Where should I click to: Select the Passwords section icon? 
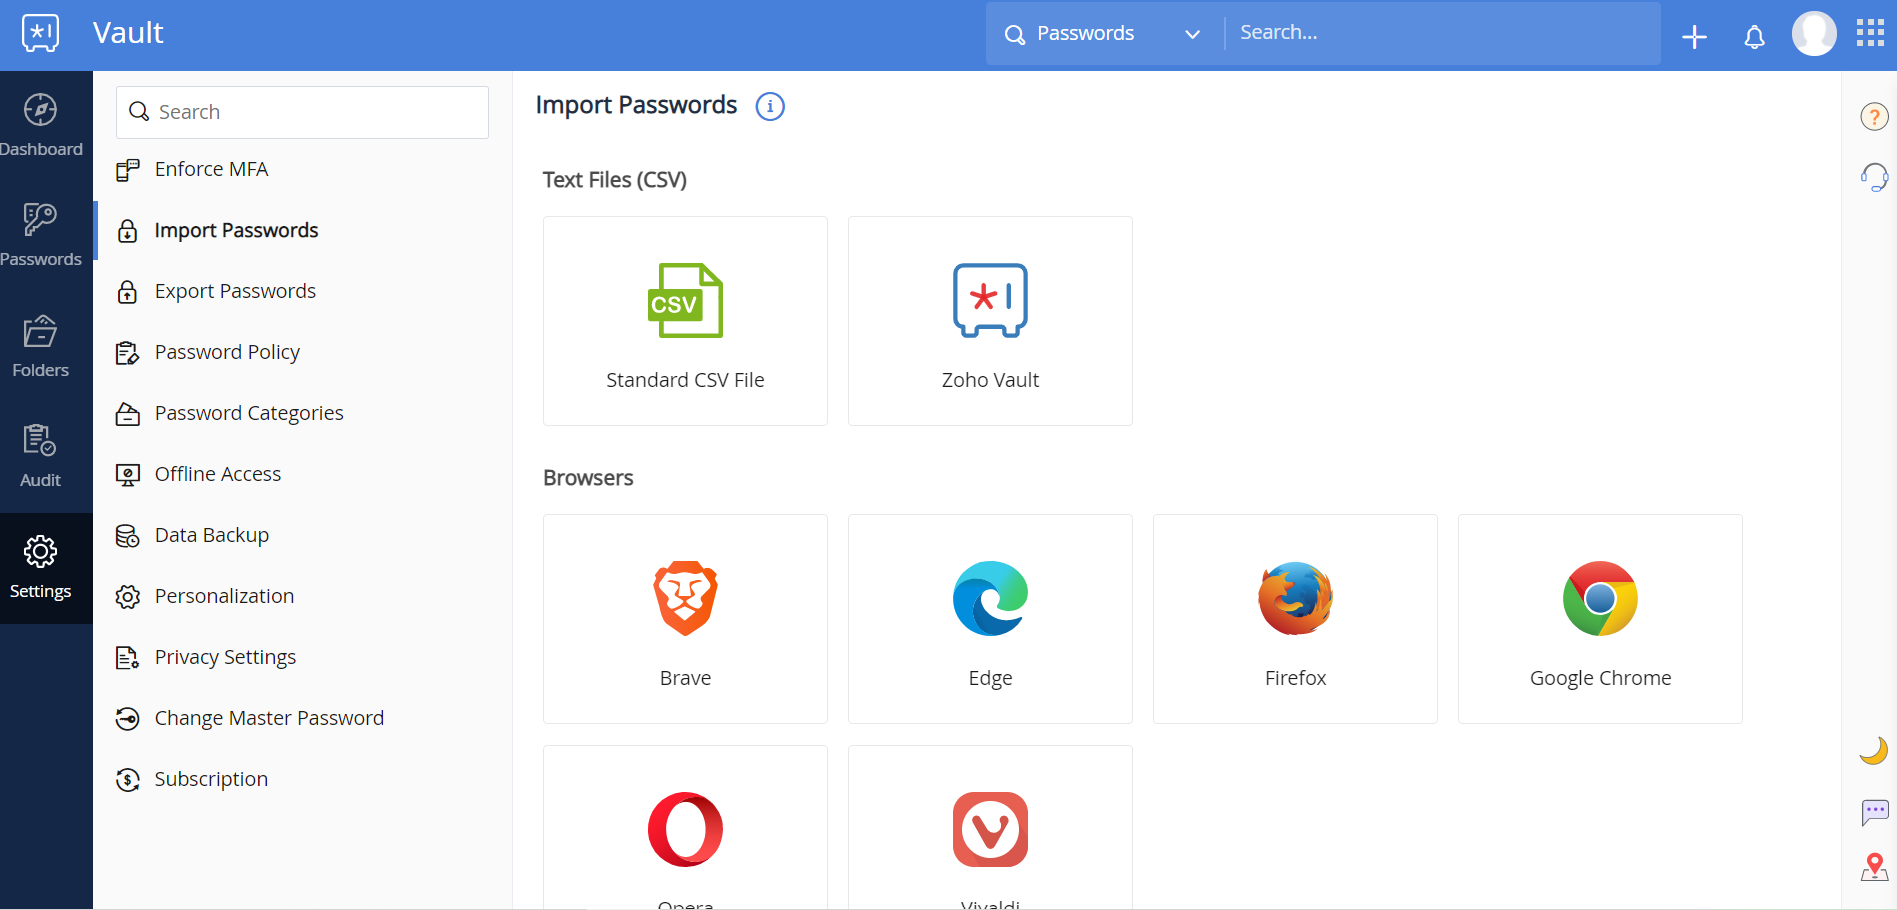[40, 230]
